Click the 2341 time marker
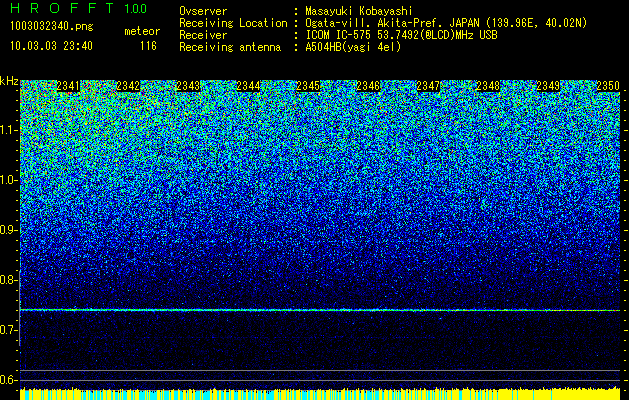This screenshot has width=629, height=400. coord(68,86)
